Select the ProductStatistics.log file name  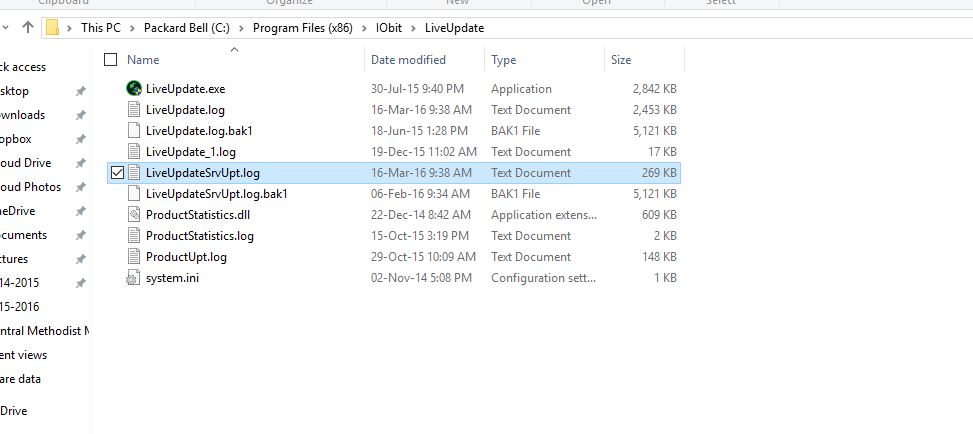[200, 236]
